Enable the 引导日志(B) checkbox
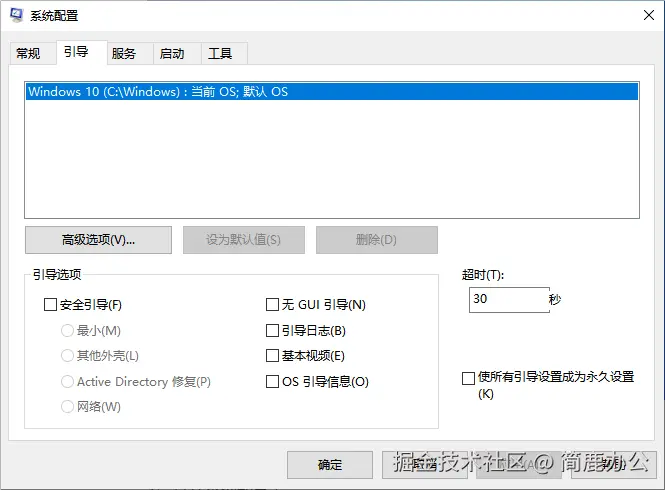 (272, 330)
